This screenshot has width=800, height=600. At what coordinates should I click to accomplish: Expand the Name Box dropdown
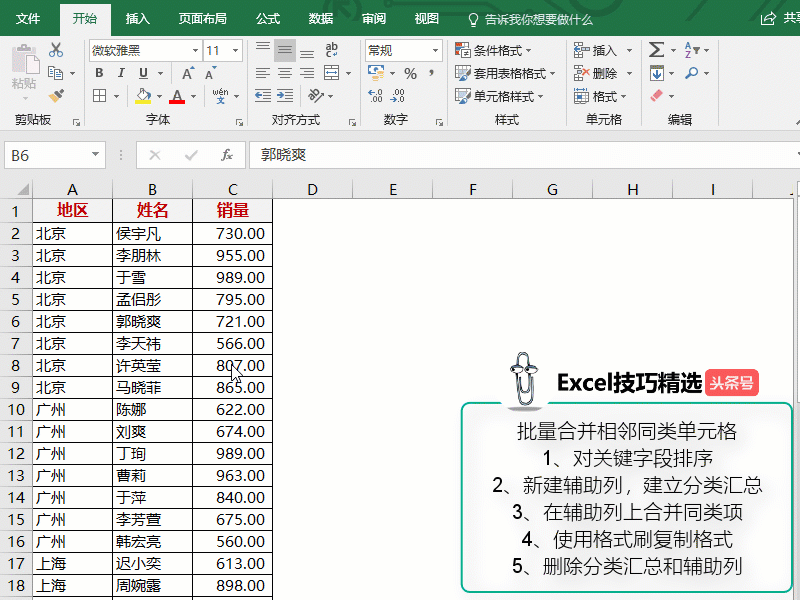coord(95,155)
